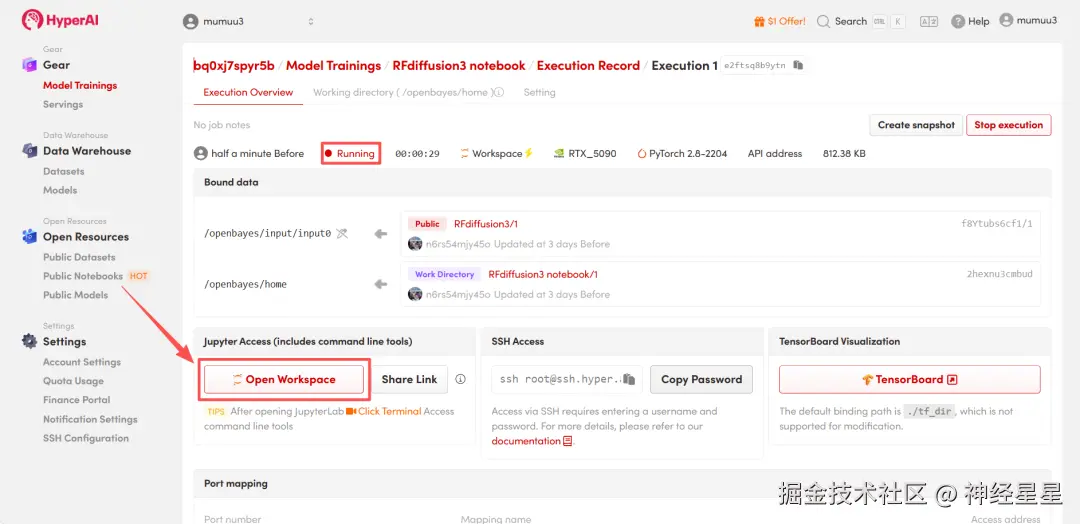Click Stop execution button
This screenshot has width=1080, height=524.
(1008, 125)
